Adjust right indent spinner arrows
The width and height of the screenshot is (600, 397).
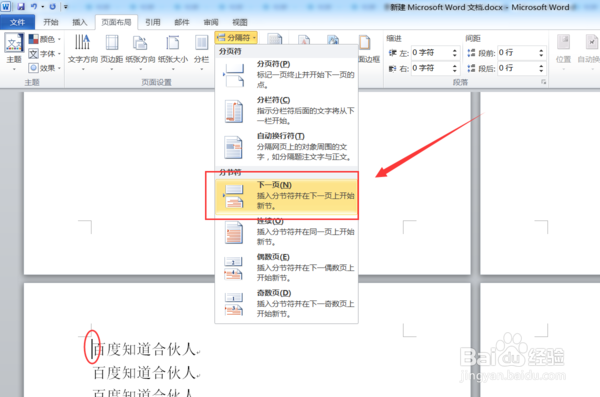(455, 68)
